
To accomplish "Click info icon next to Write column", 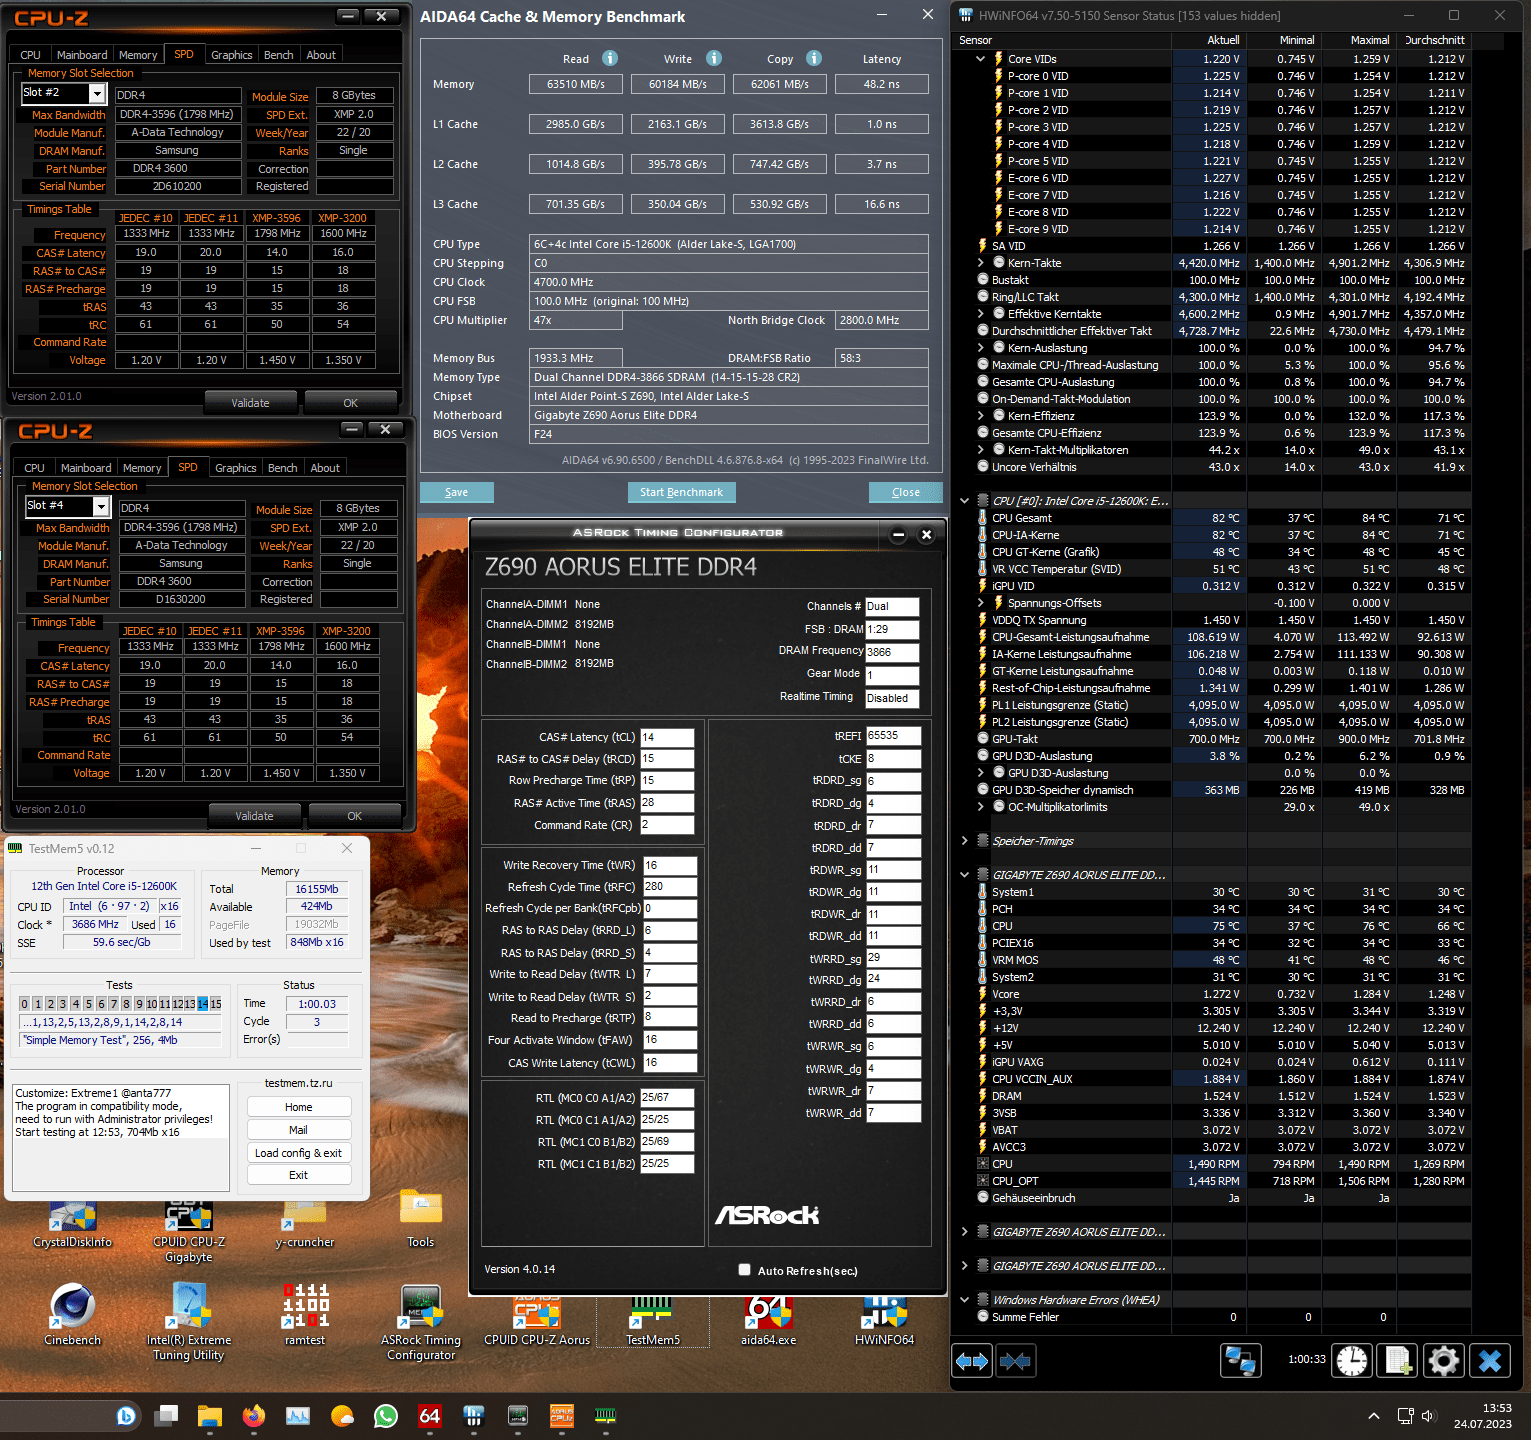I will click(714, 58).
